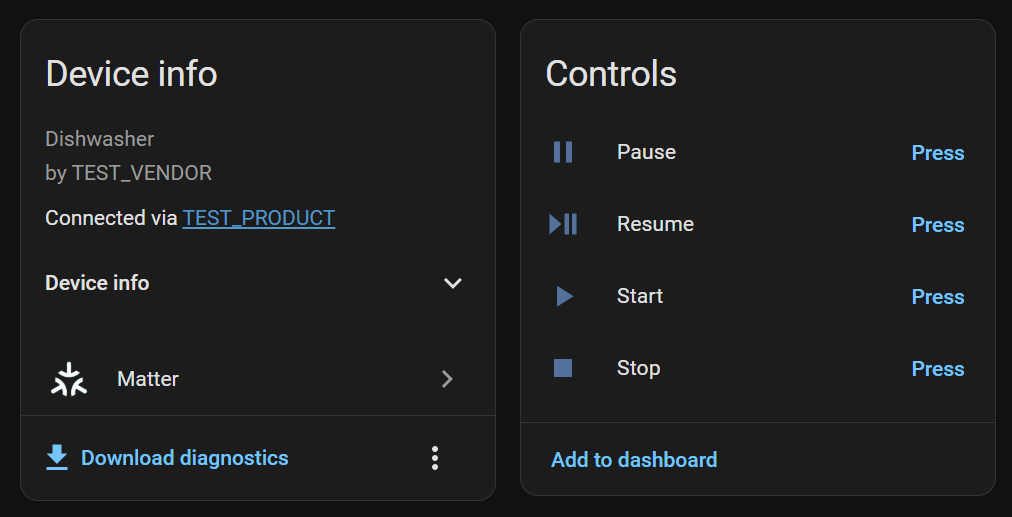Click the download arrow icon
Screen dimensions: 1012x517
[57, 458]
